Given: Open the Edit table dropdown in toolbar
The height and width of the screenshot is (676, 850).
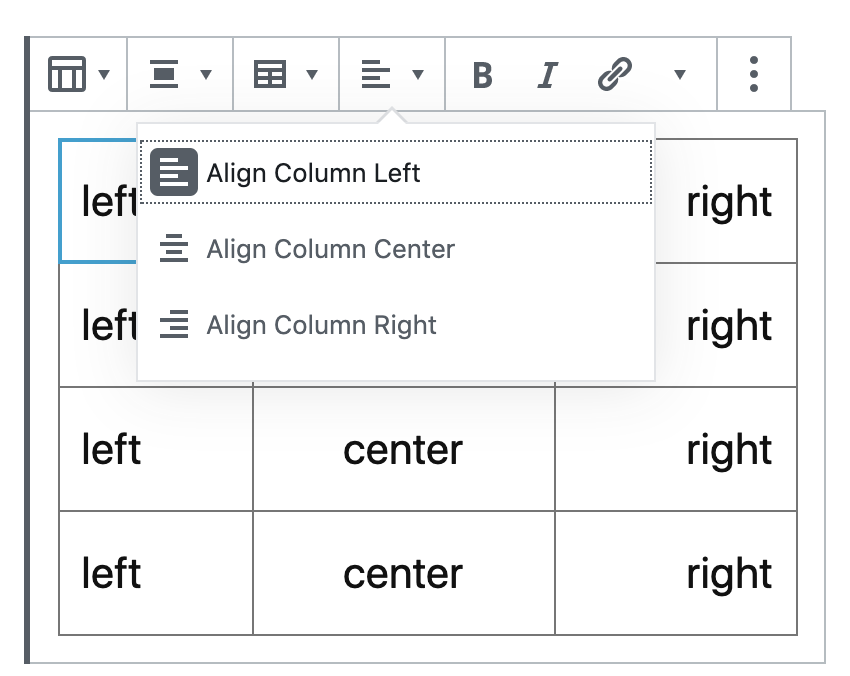Looking at the screenshot, I should (x=286, y=74).
